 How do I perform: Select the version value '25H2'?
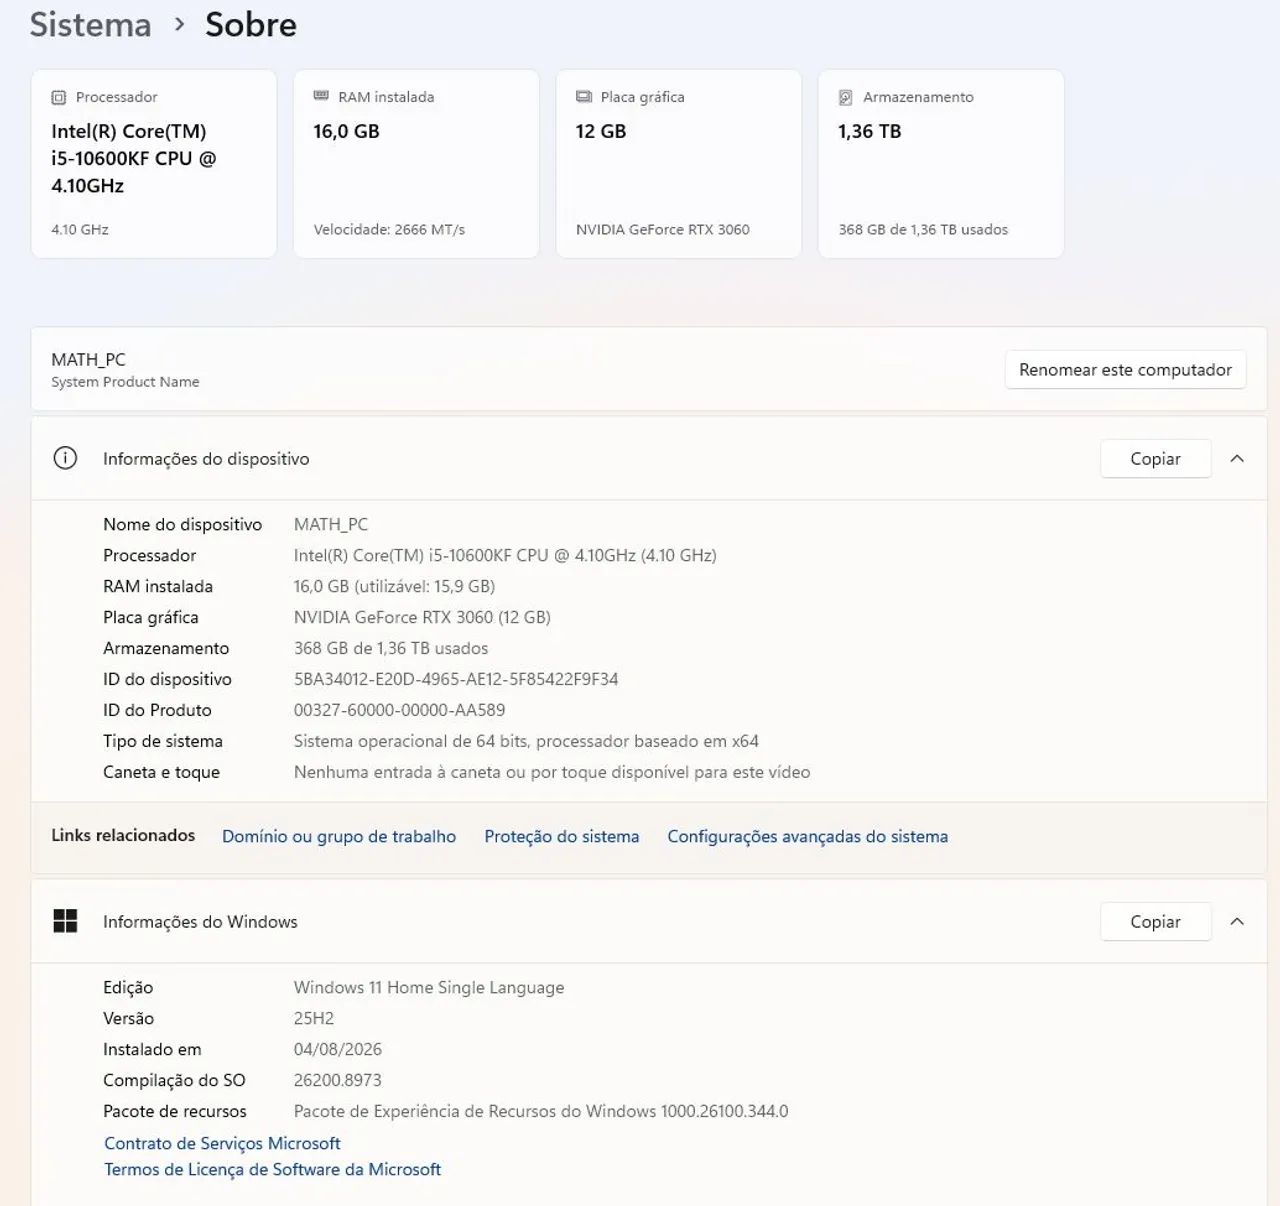314,1018
